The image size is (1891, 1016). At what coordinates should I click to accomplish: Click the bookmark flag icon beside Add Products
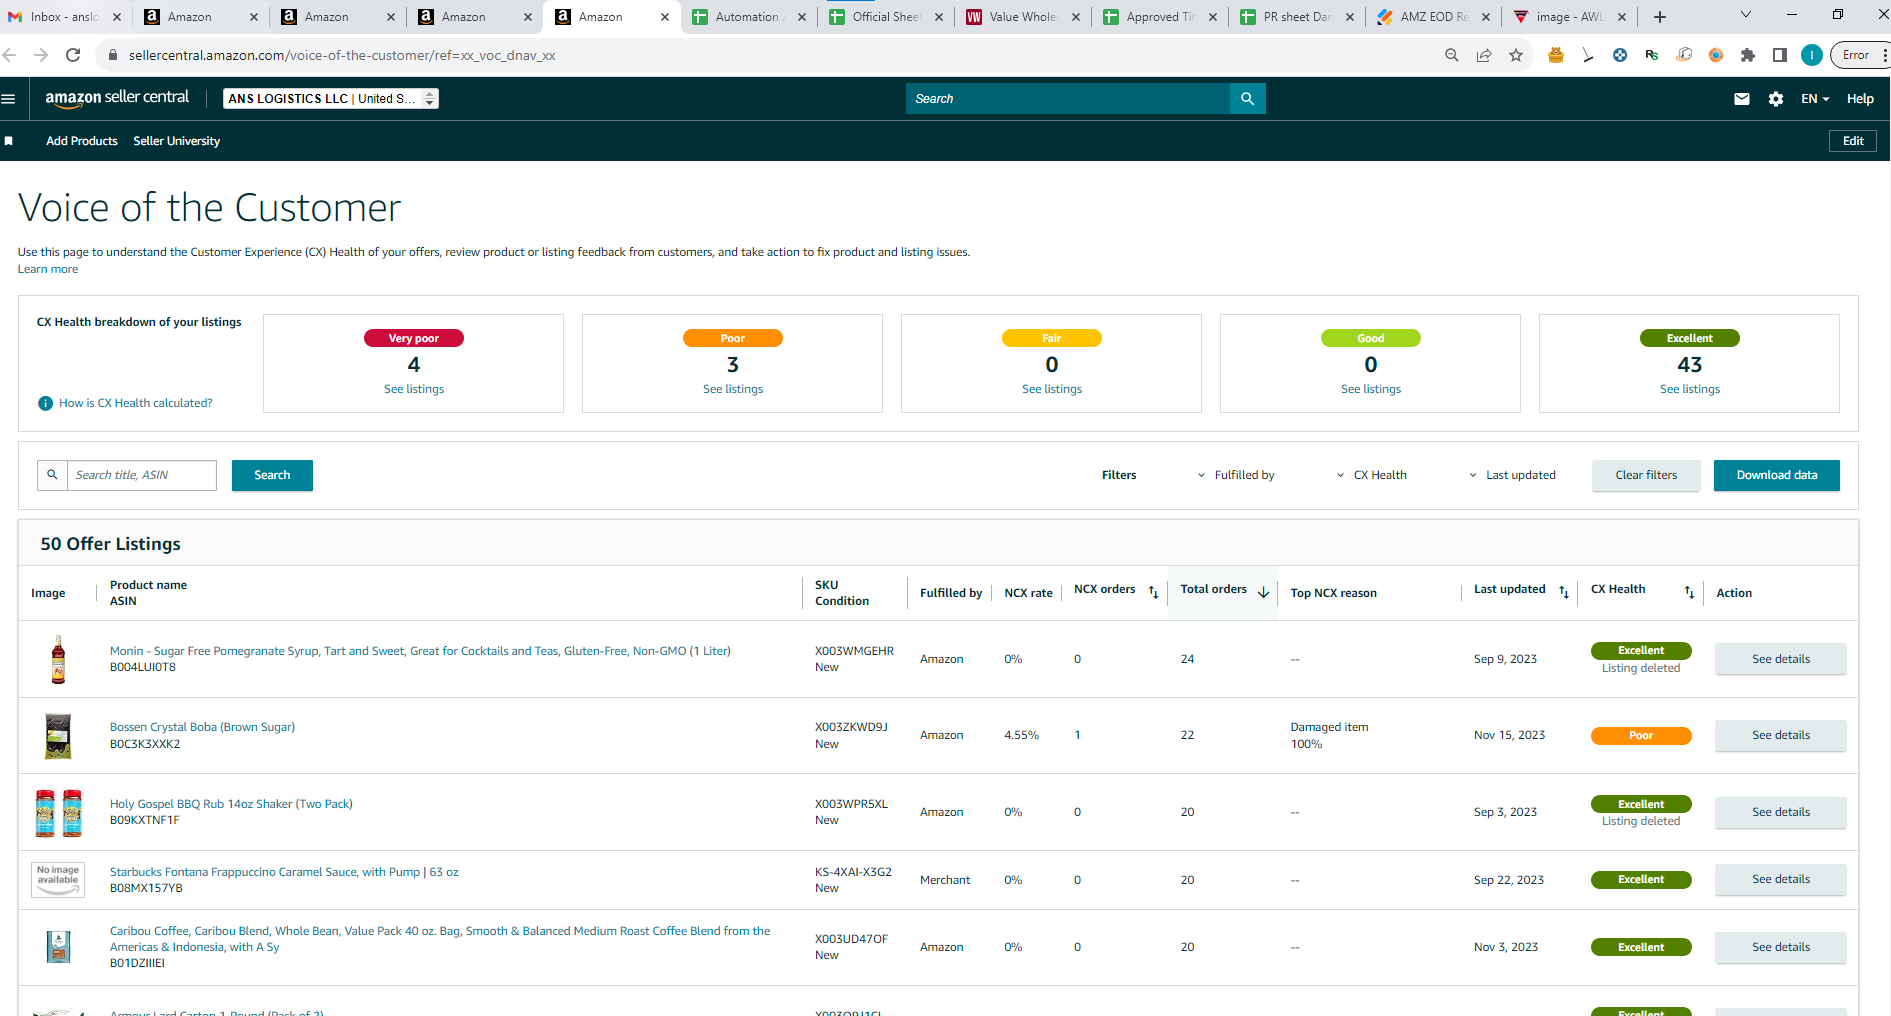9,141
